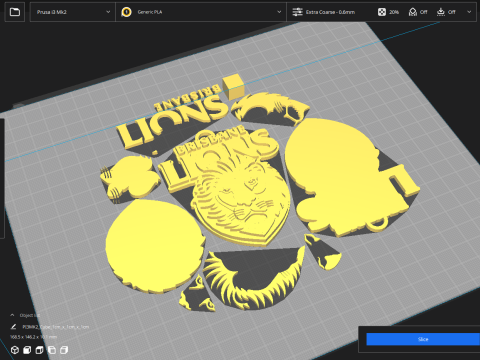This screenshot has width=480, height=360.
Task: Open file with the folder icon
Action: point(15,12)
